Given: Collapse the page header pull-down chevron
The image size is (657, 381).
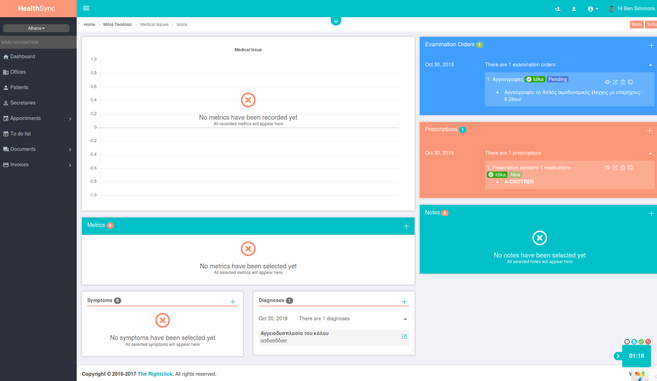Looking at the screenshot, I should [x=336, y=21].
